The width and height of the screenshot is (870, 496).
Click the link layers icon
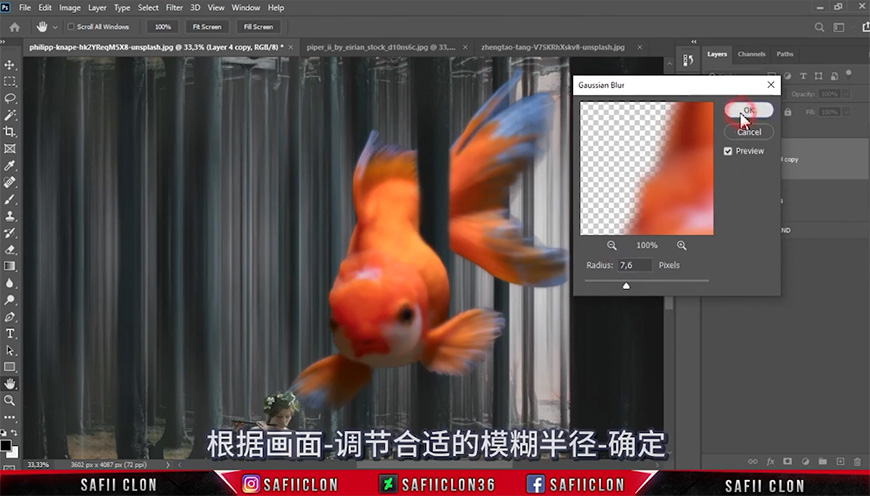tap(752, 461)
